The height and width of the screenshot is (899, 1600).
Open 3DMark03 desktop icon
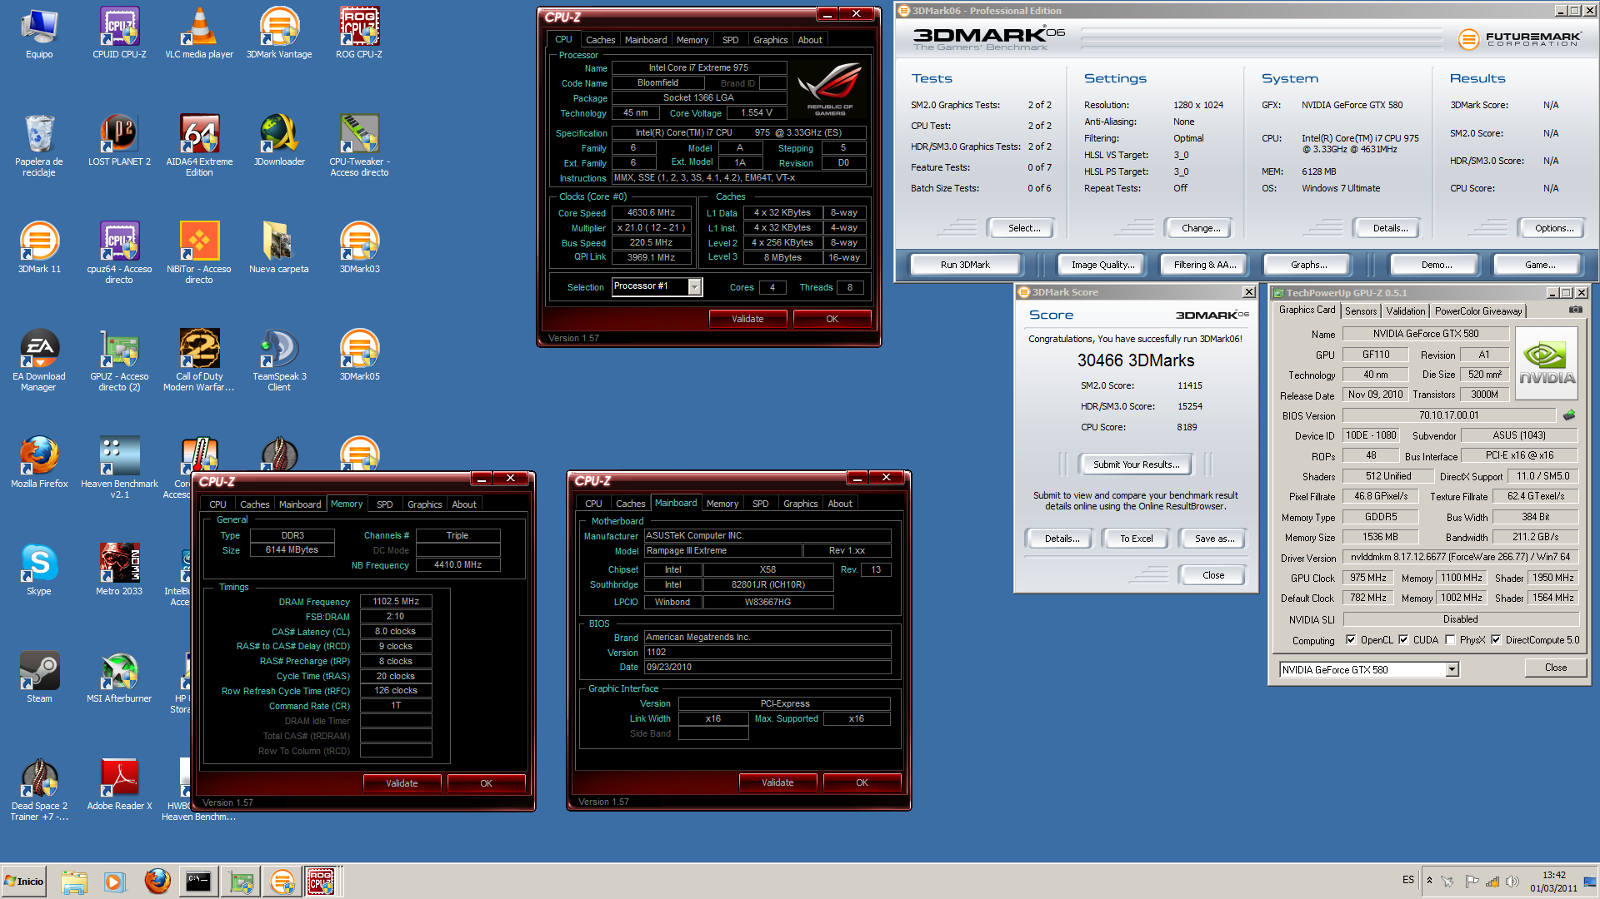coord(359,247)
